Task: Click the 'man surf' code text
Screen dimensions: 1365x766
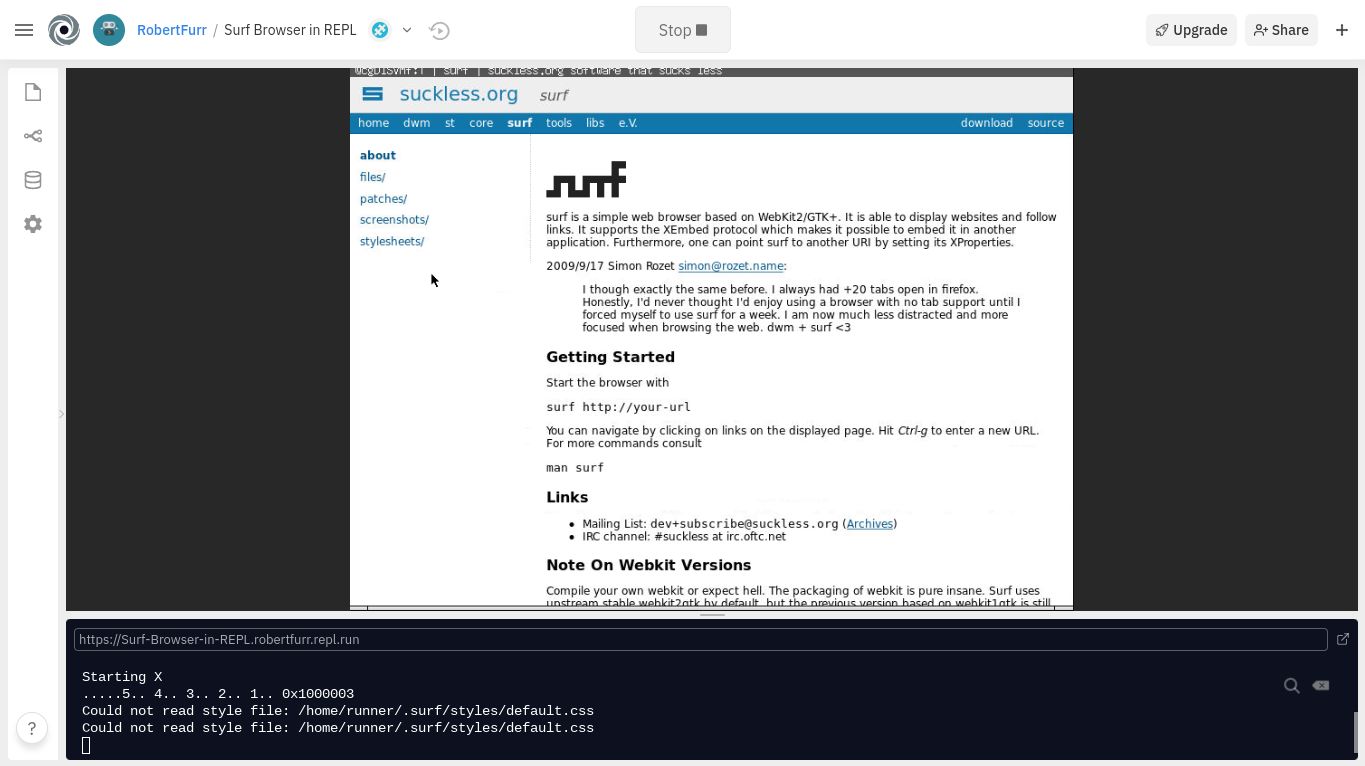Action: coord(575,468)
